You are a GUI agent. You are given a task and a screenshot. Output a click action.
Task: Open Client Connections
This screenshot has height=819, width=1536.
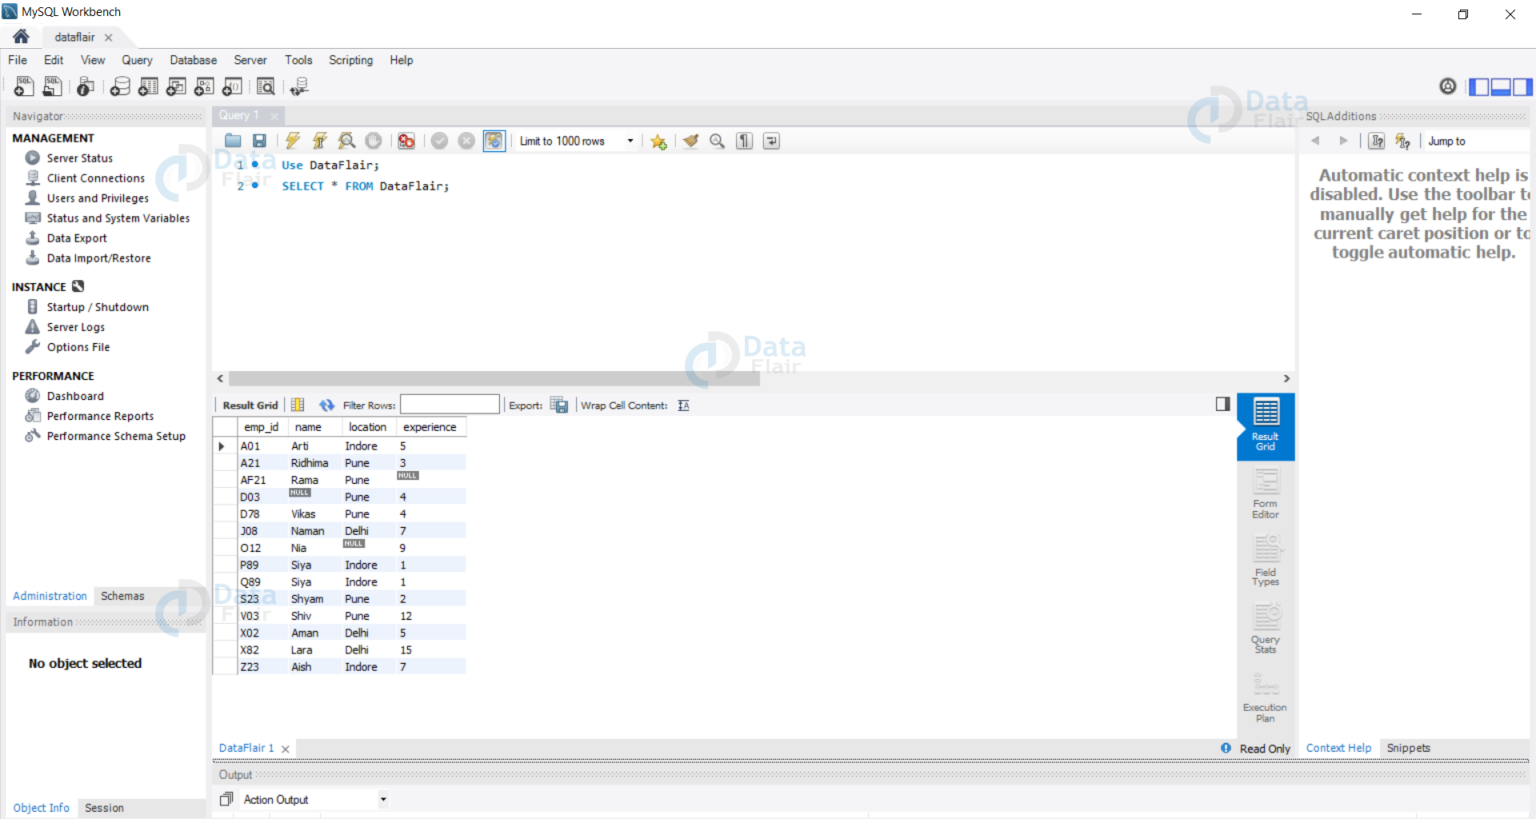(95, 178)
